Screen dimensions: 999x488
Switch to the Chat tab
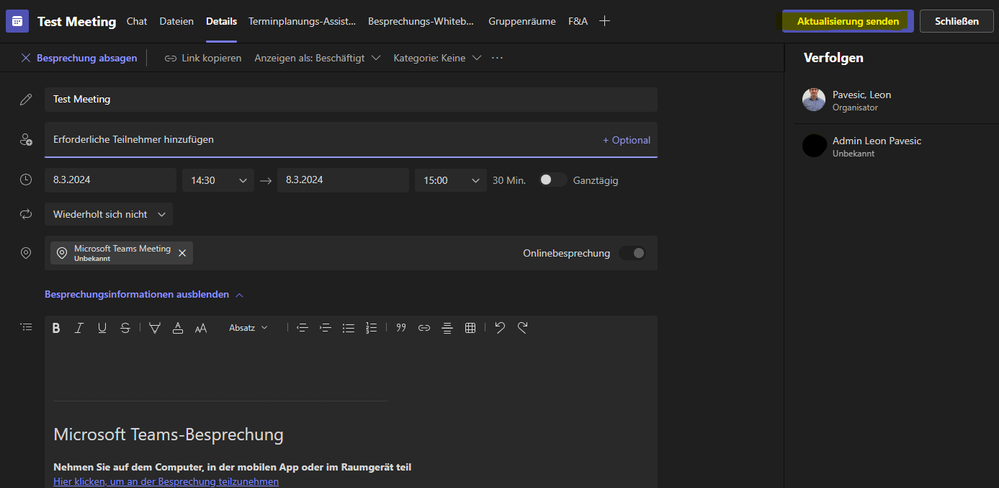coord(137,21)
